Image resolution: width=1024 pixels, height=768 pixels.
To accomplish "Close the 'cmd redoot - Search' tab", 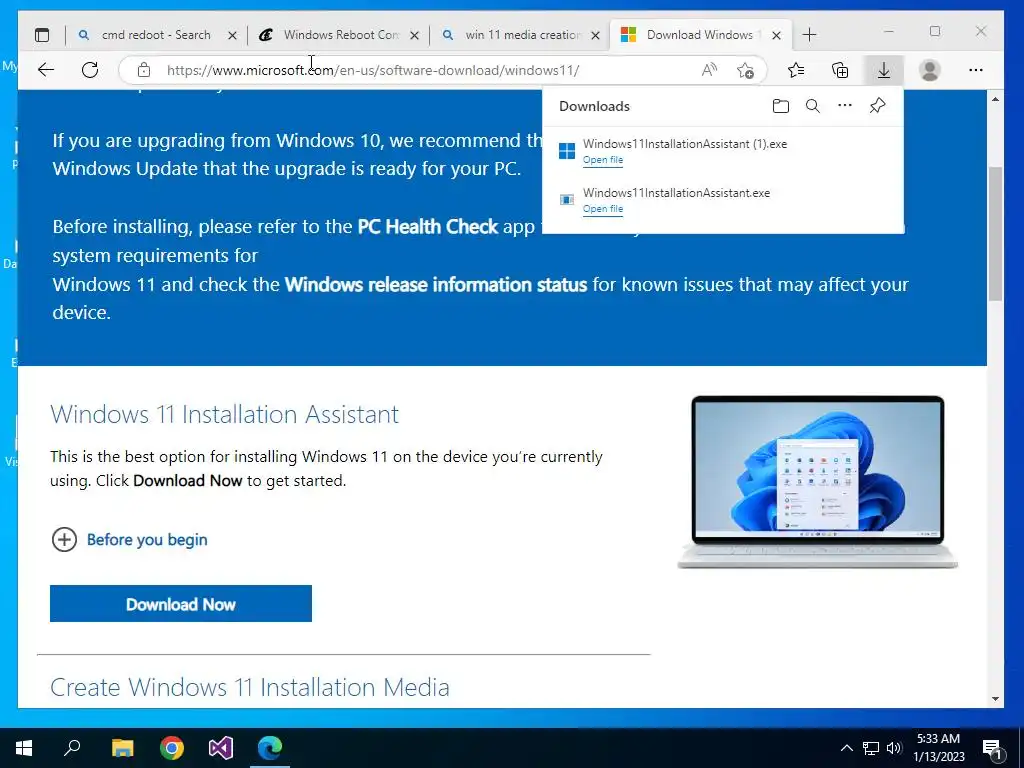I will click(x=232, y=36).
